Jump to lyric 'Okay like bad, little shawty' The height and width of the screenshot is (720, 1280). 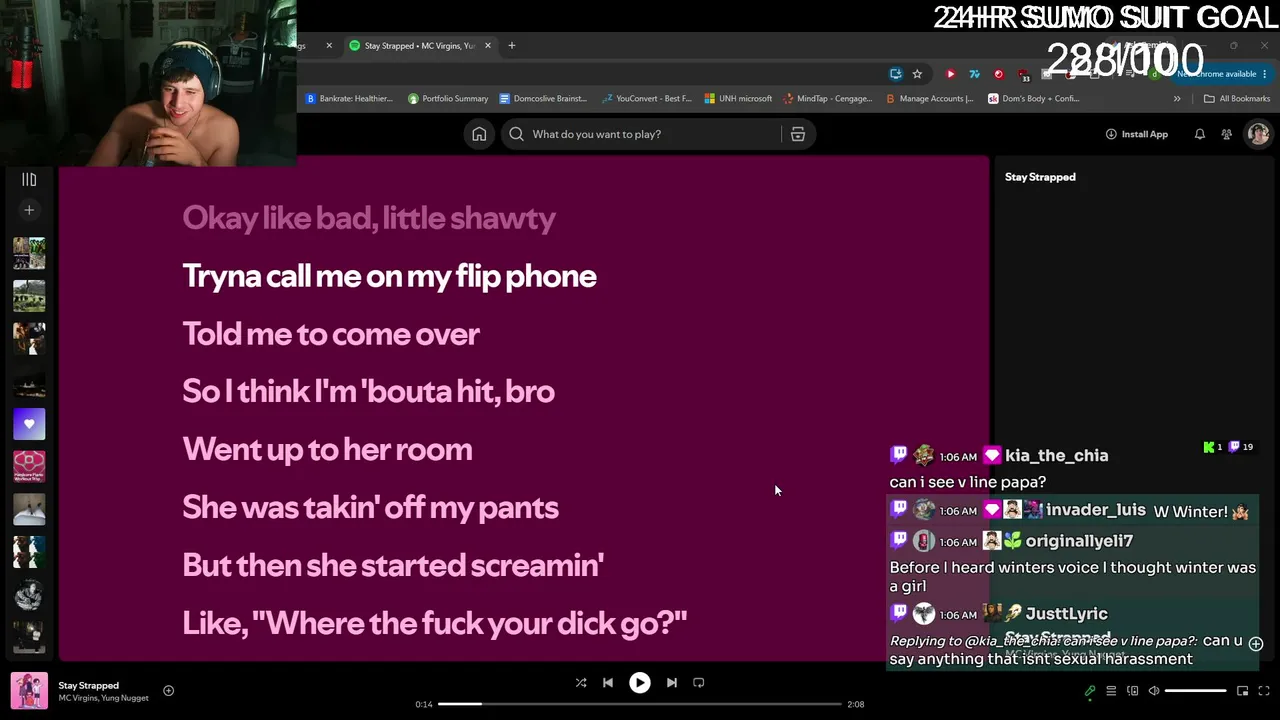[369, 218]
